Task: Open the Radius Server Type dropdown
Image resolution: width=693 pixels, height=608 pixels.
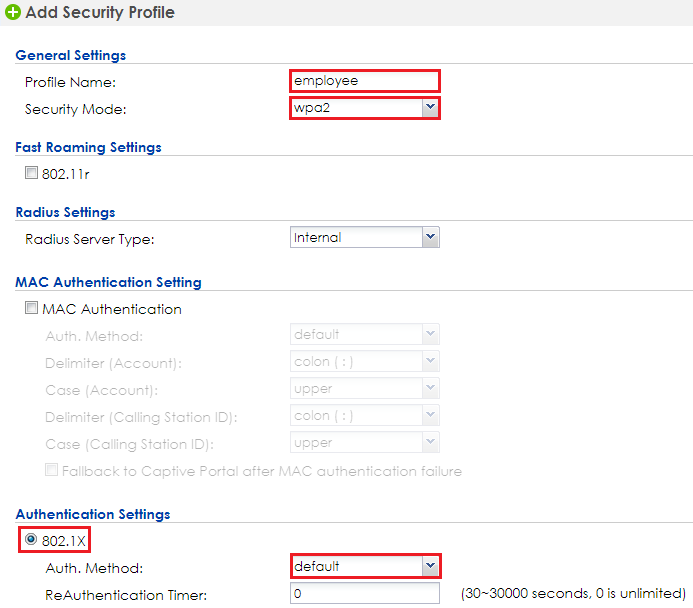Action: point(365,237)
